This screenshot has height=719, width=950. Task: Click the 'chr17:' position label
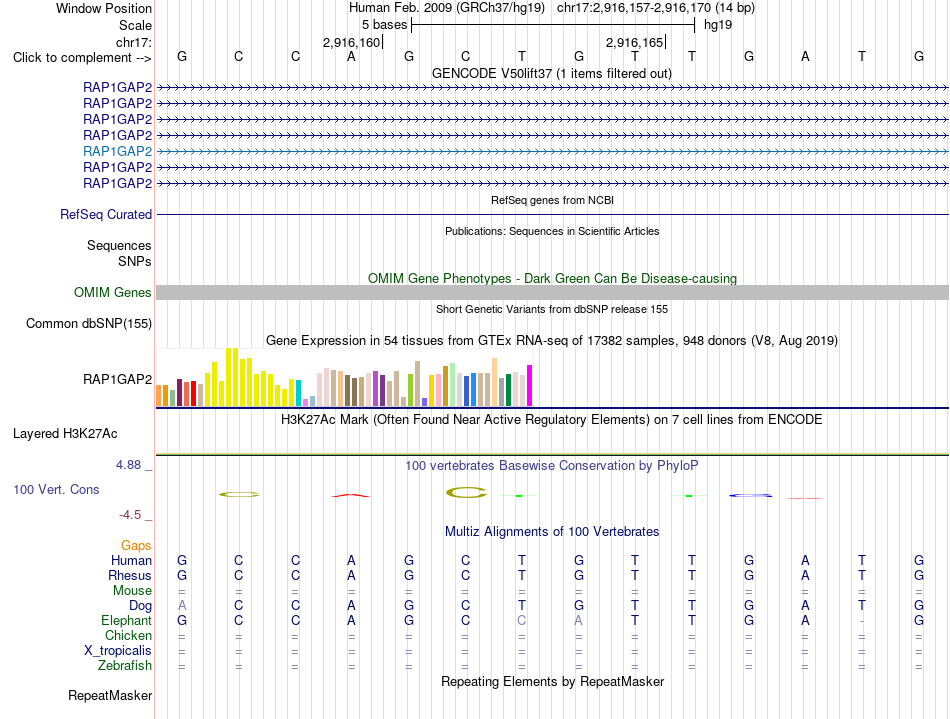pyautogui.click(x=134, y=42)
